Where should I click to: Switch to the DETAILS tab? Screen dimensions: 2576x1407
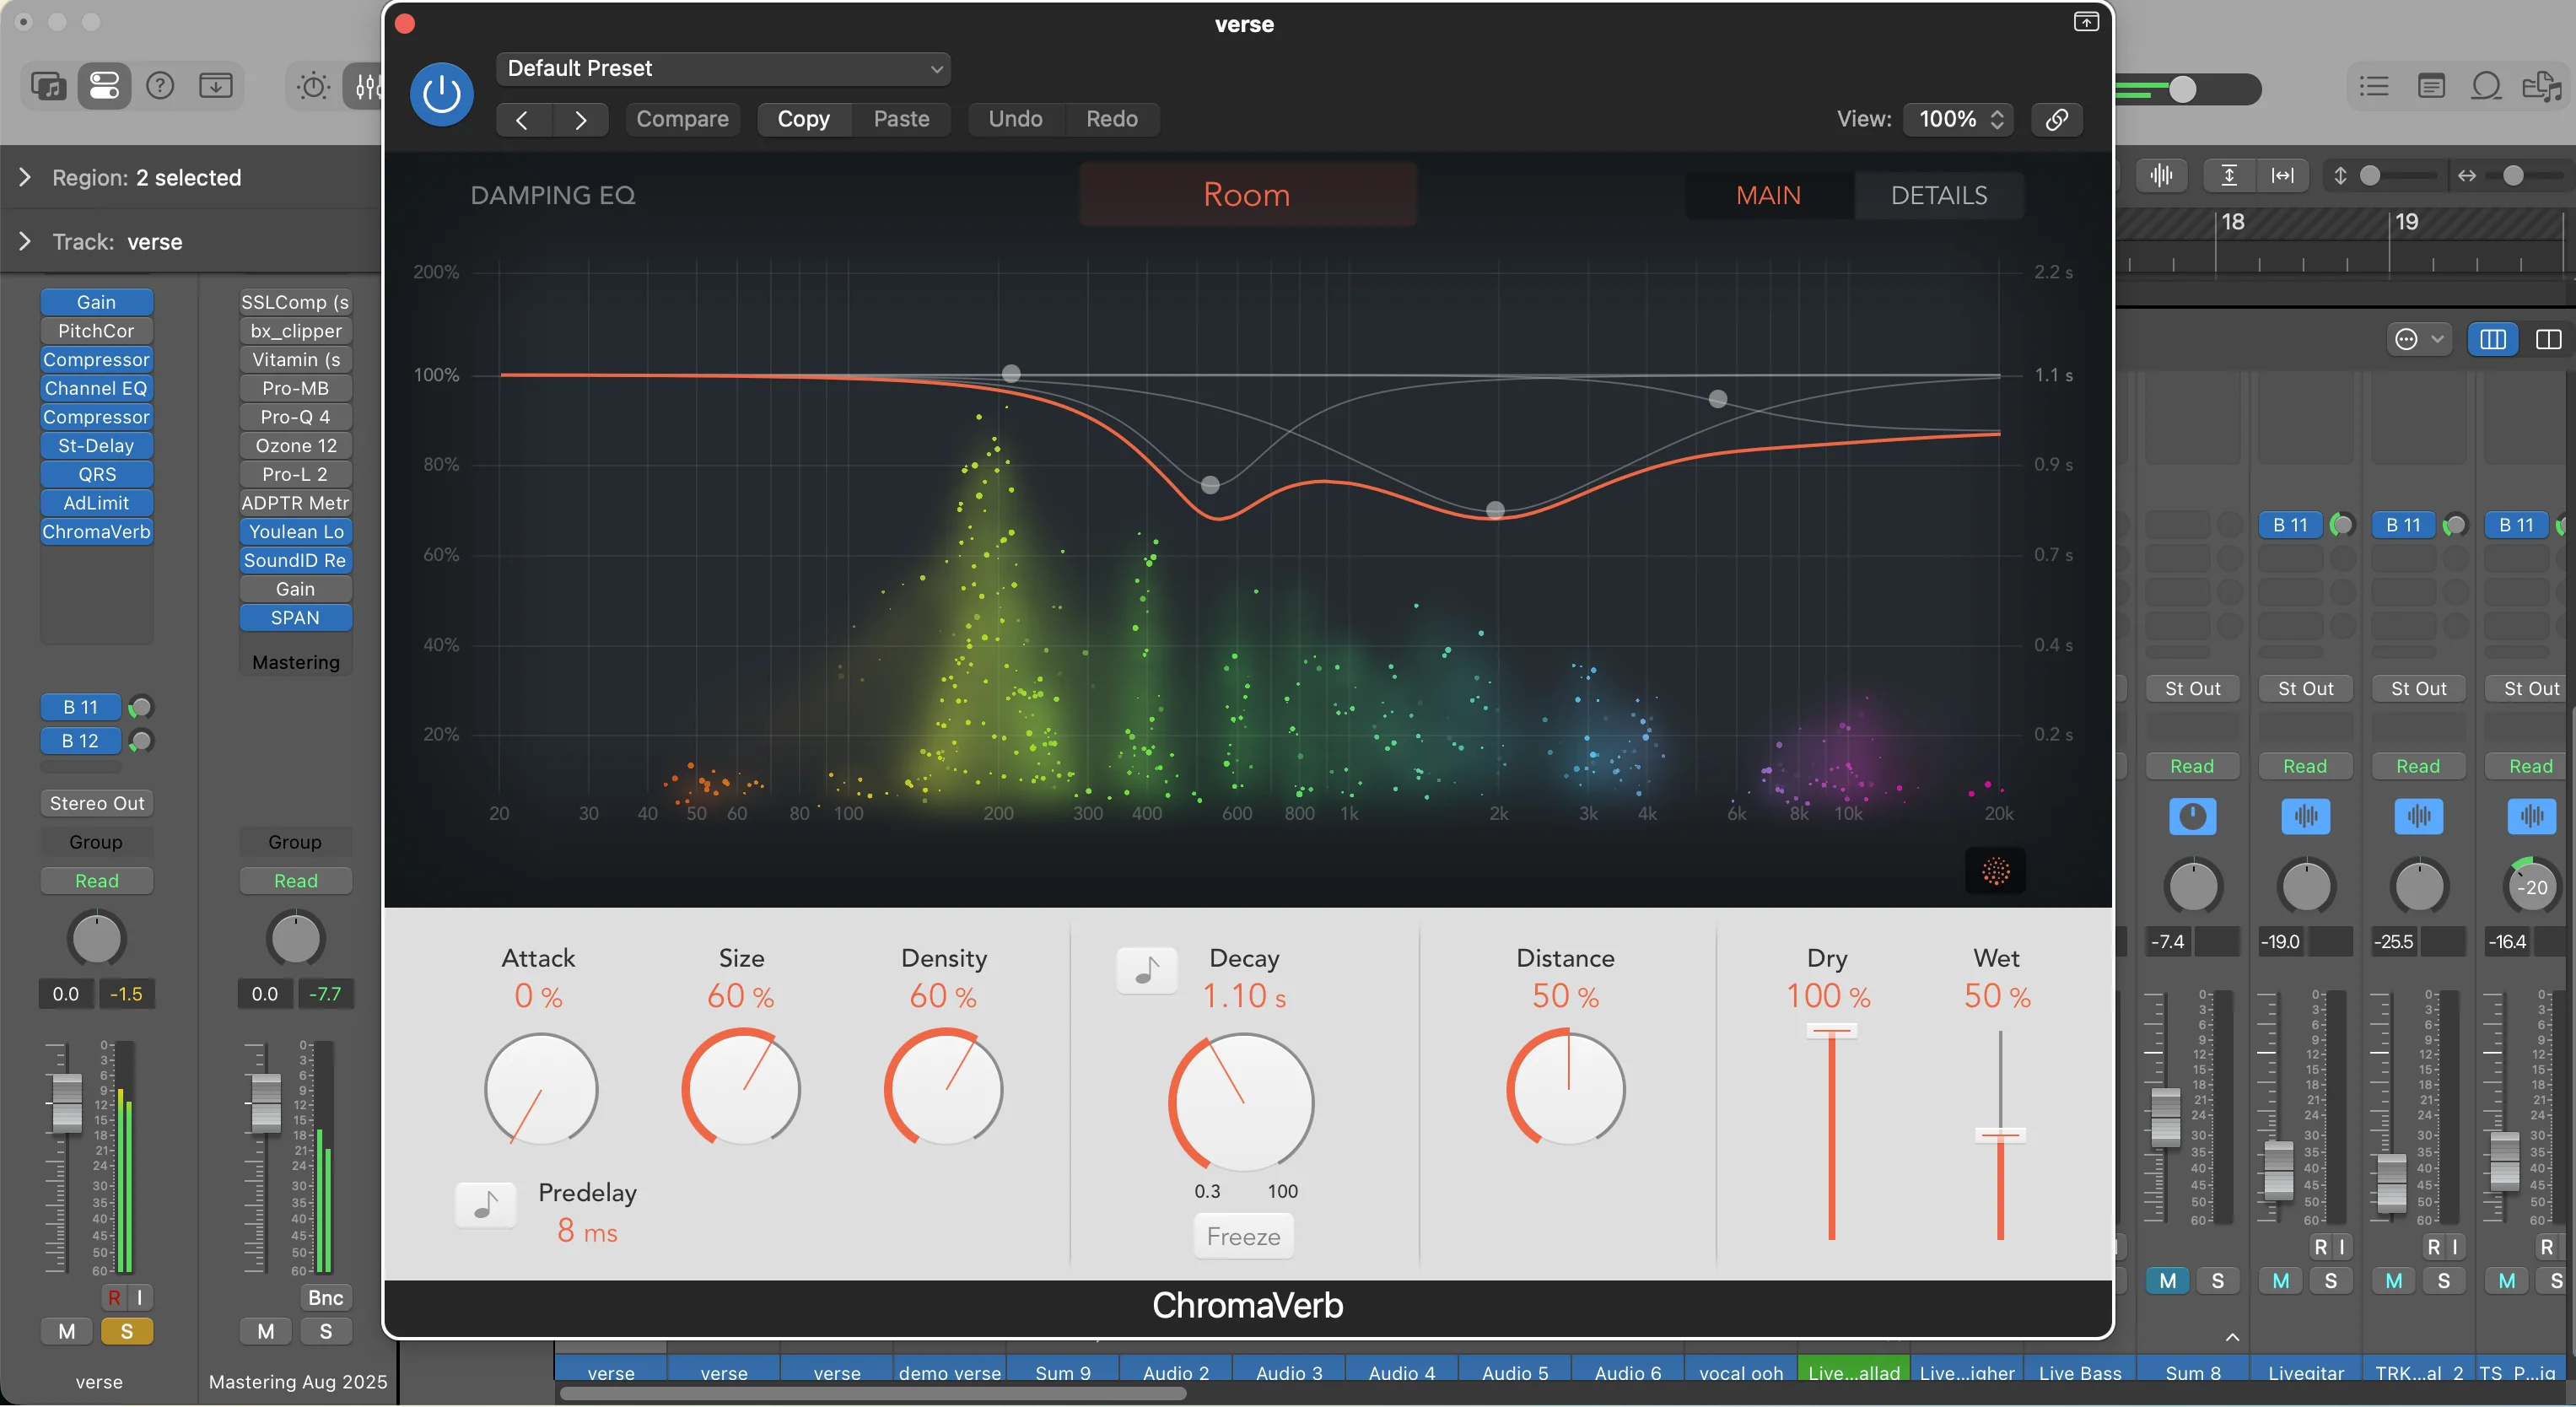click(x=1940, y=195)
